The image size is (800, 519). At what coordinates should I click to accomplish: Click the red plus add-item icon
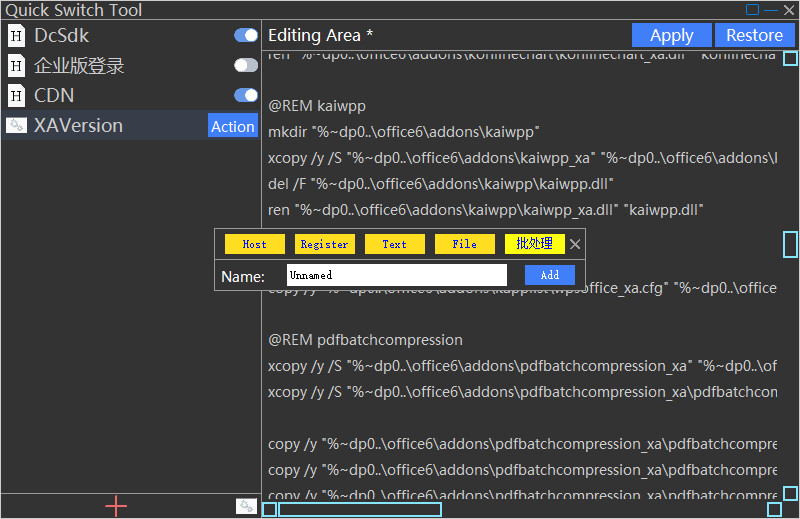point(116,506)
